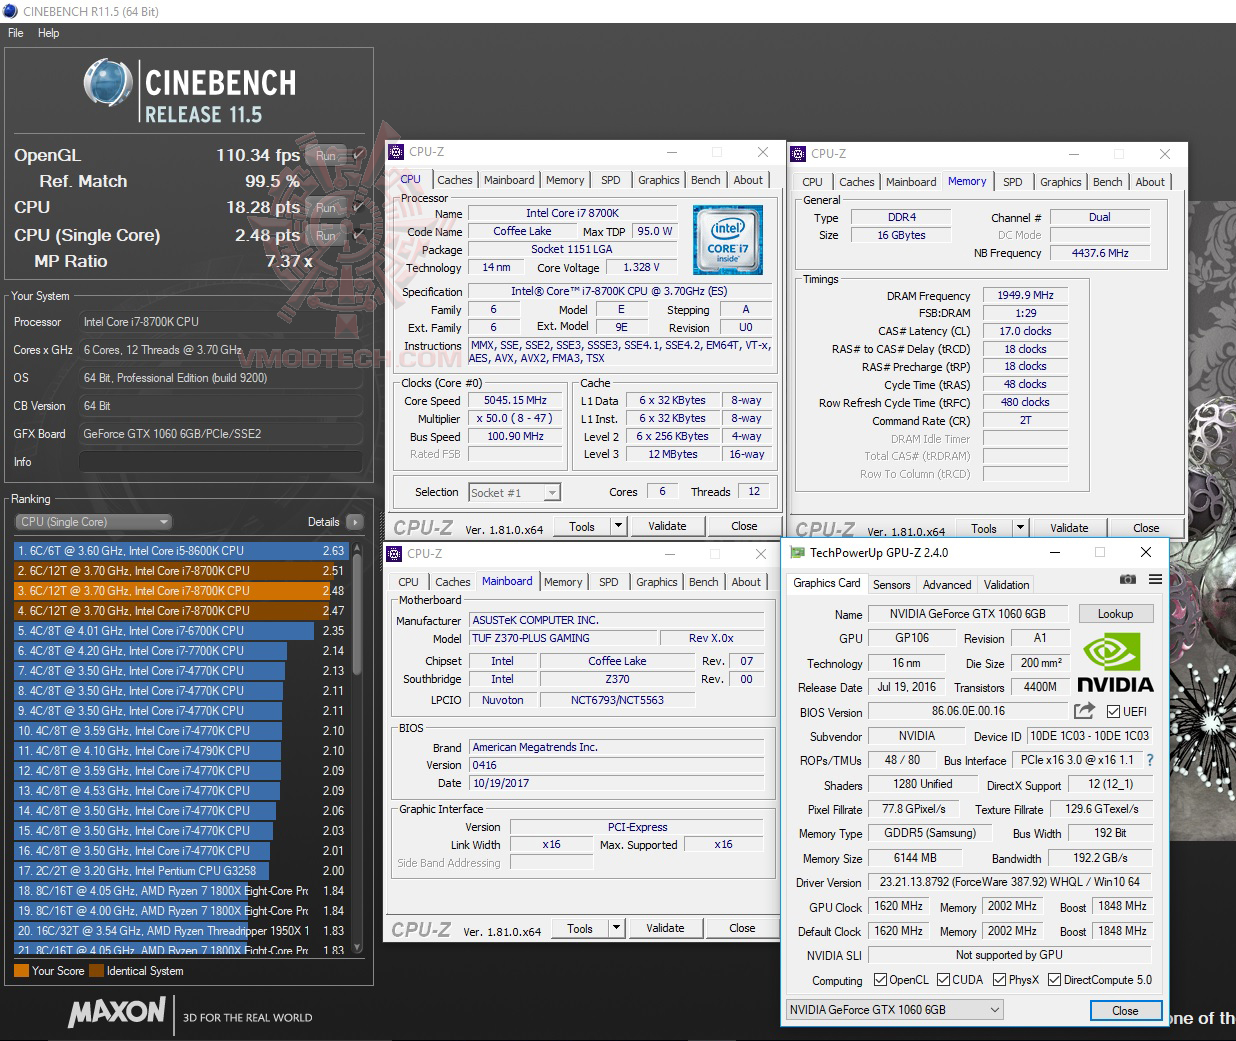Open the Tools dropdown in CPU-Z
This screenshot has width=1236, height=1041.
(617, 525)
